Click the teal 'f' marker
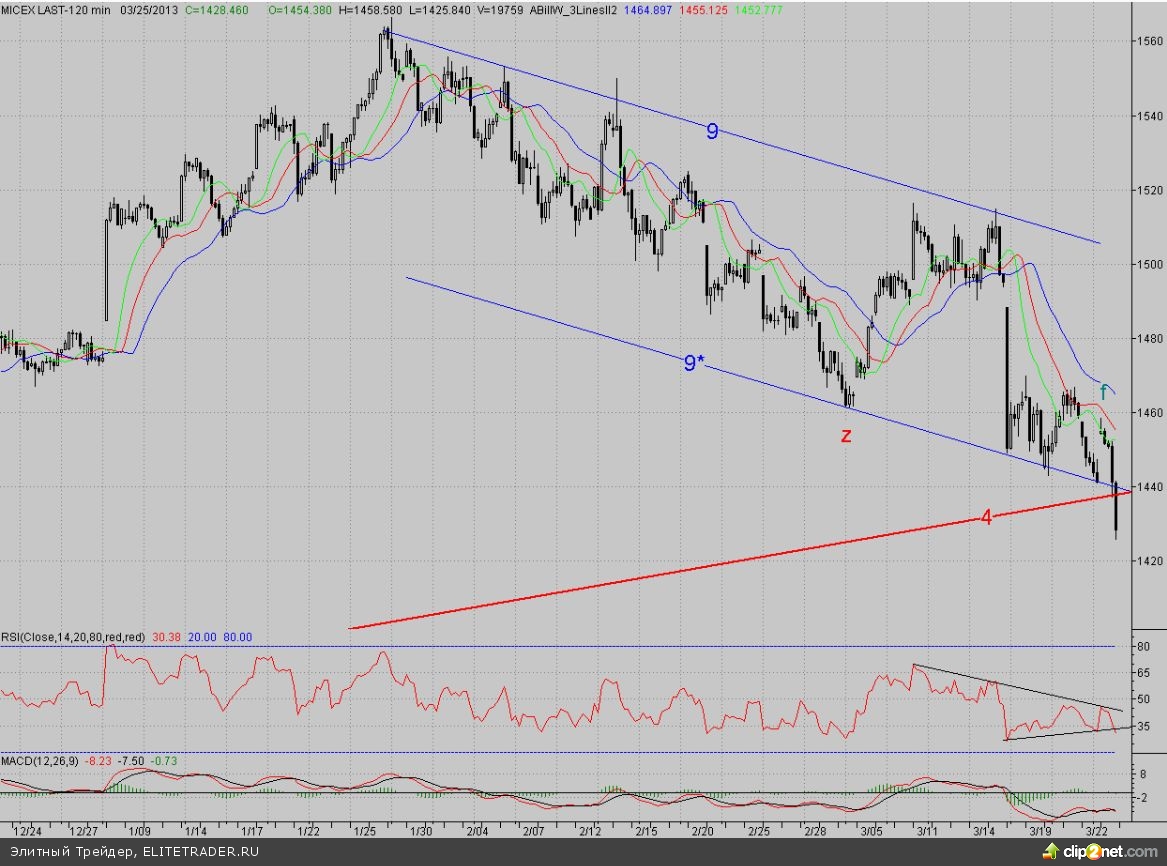Screen dimensions: 1167x866 coord(1103,393)
